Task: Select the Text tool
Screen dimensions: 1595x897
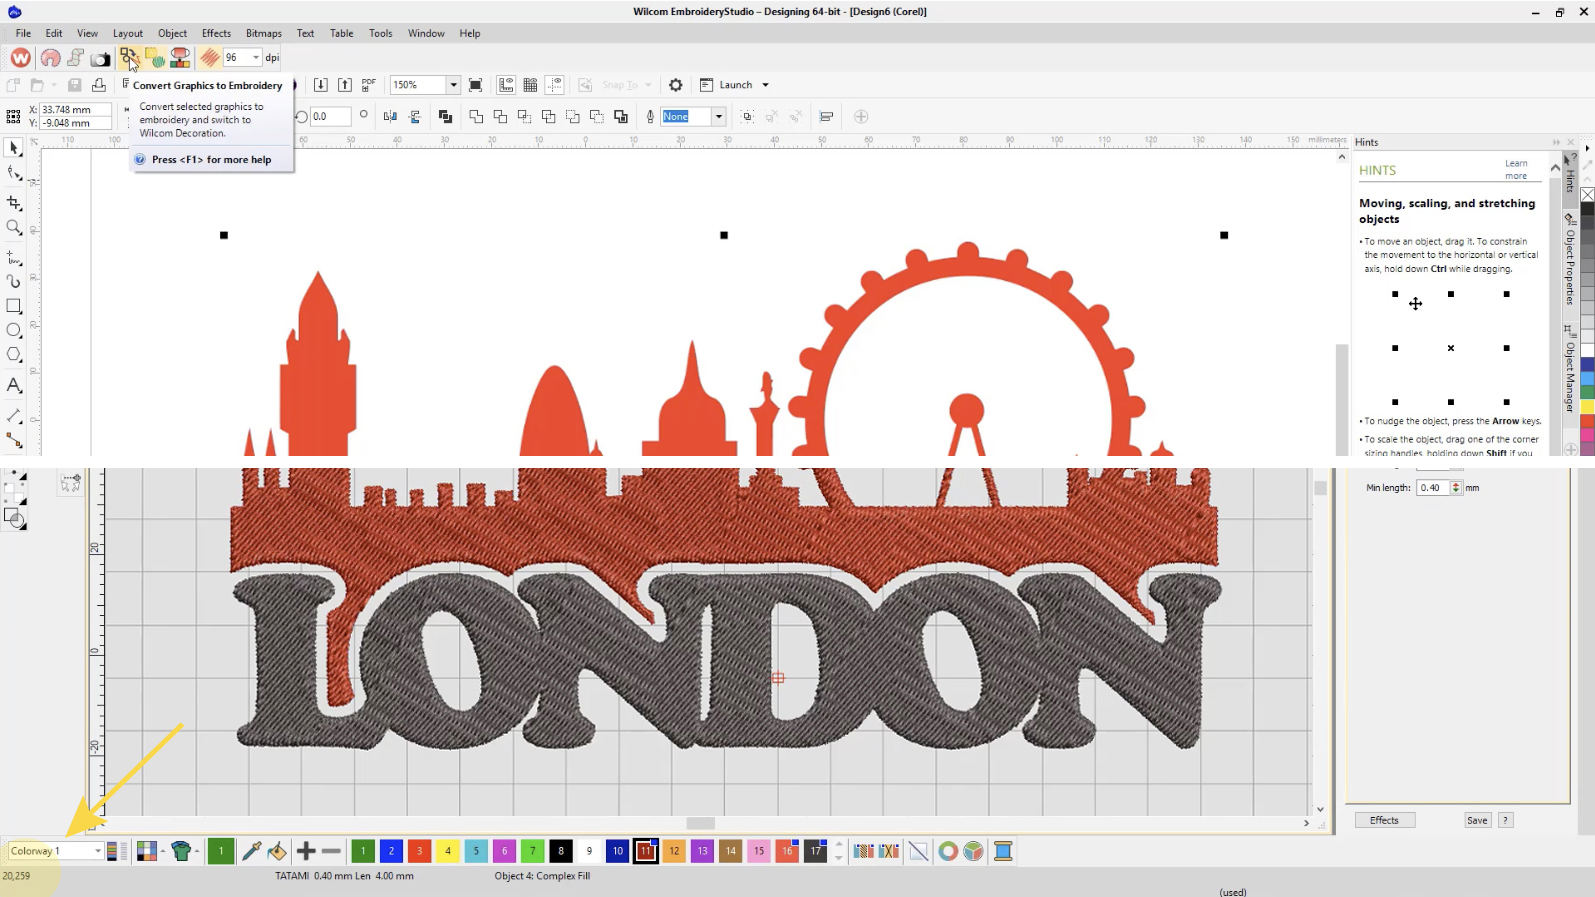Action: pyautogui.click(x=14, y=385)
